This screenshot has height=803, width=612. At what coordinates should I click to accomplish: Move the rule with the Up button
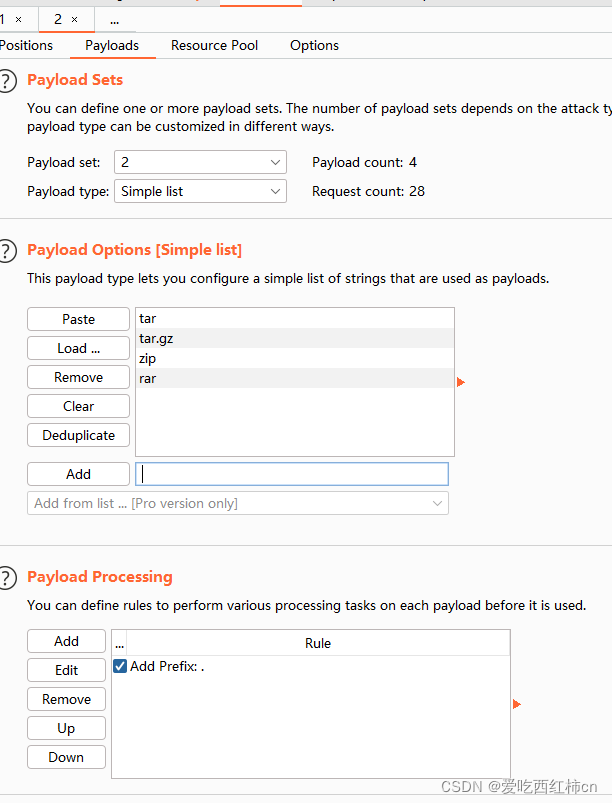tap(66, 728)
